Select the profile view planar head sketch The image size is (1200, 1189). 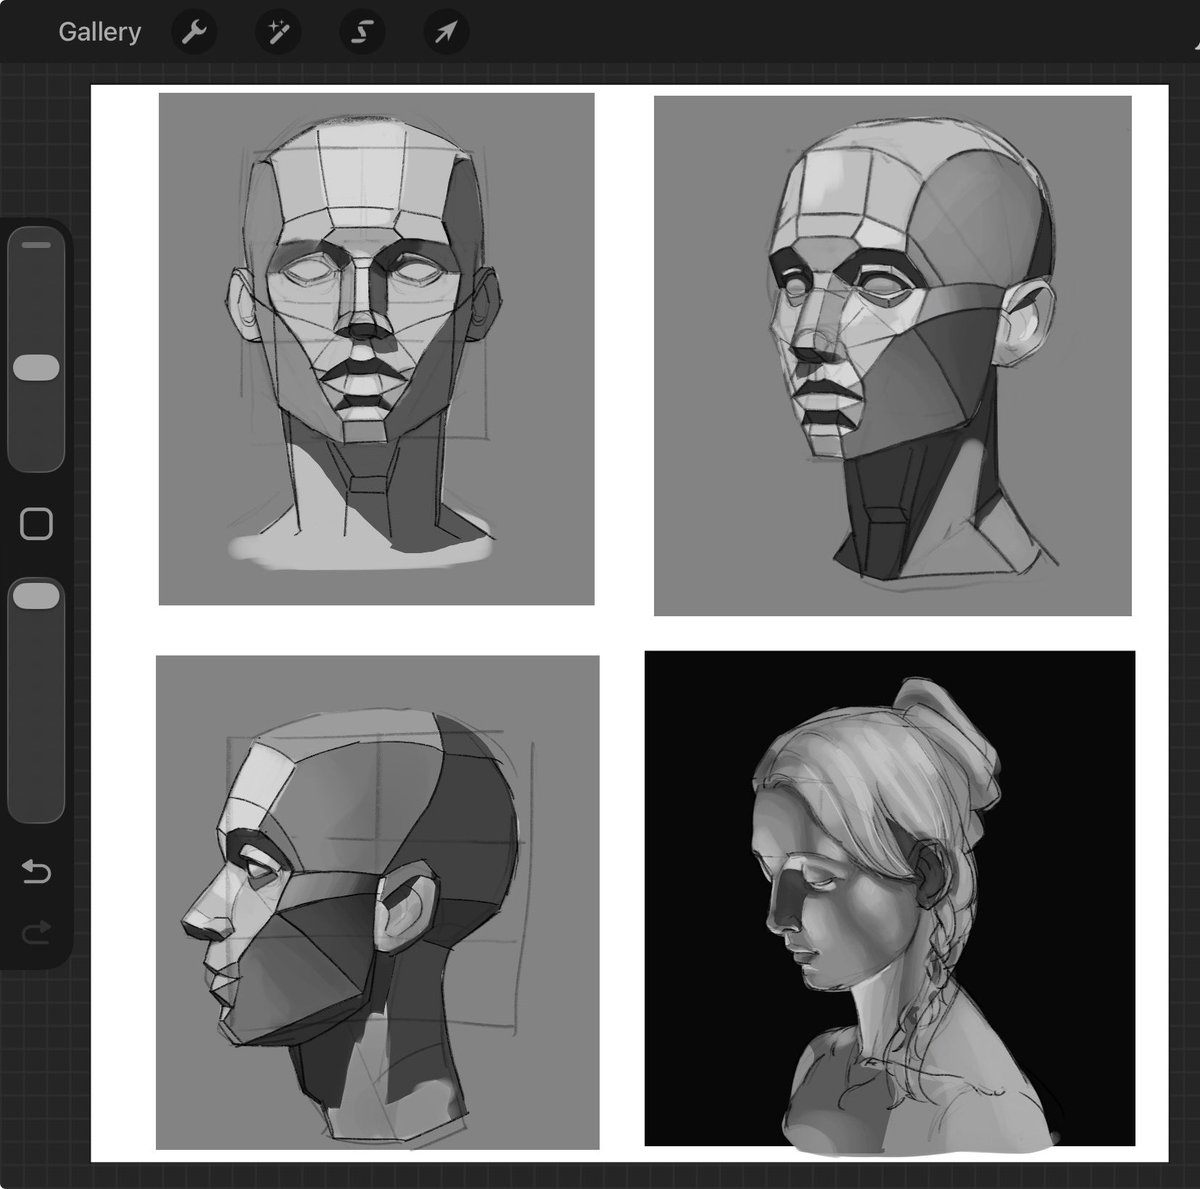click(x=378, y=903)
